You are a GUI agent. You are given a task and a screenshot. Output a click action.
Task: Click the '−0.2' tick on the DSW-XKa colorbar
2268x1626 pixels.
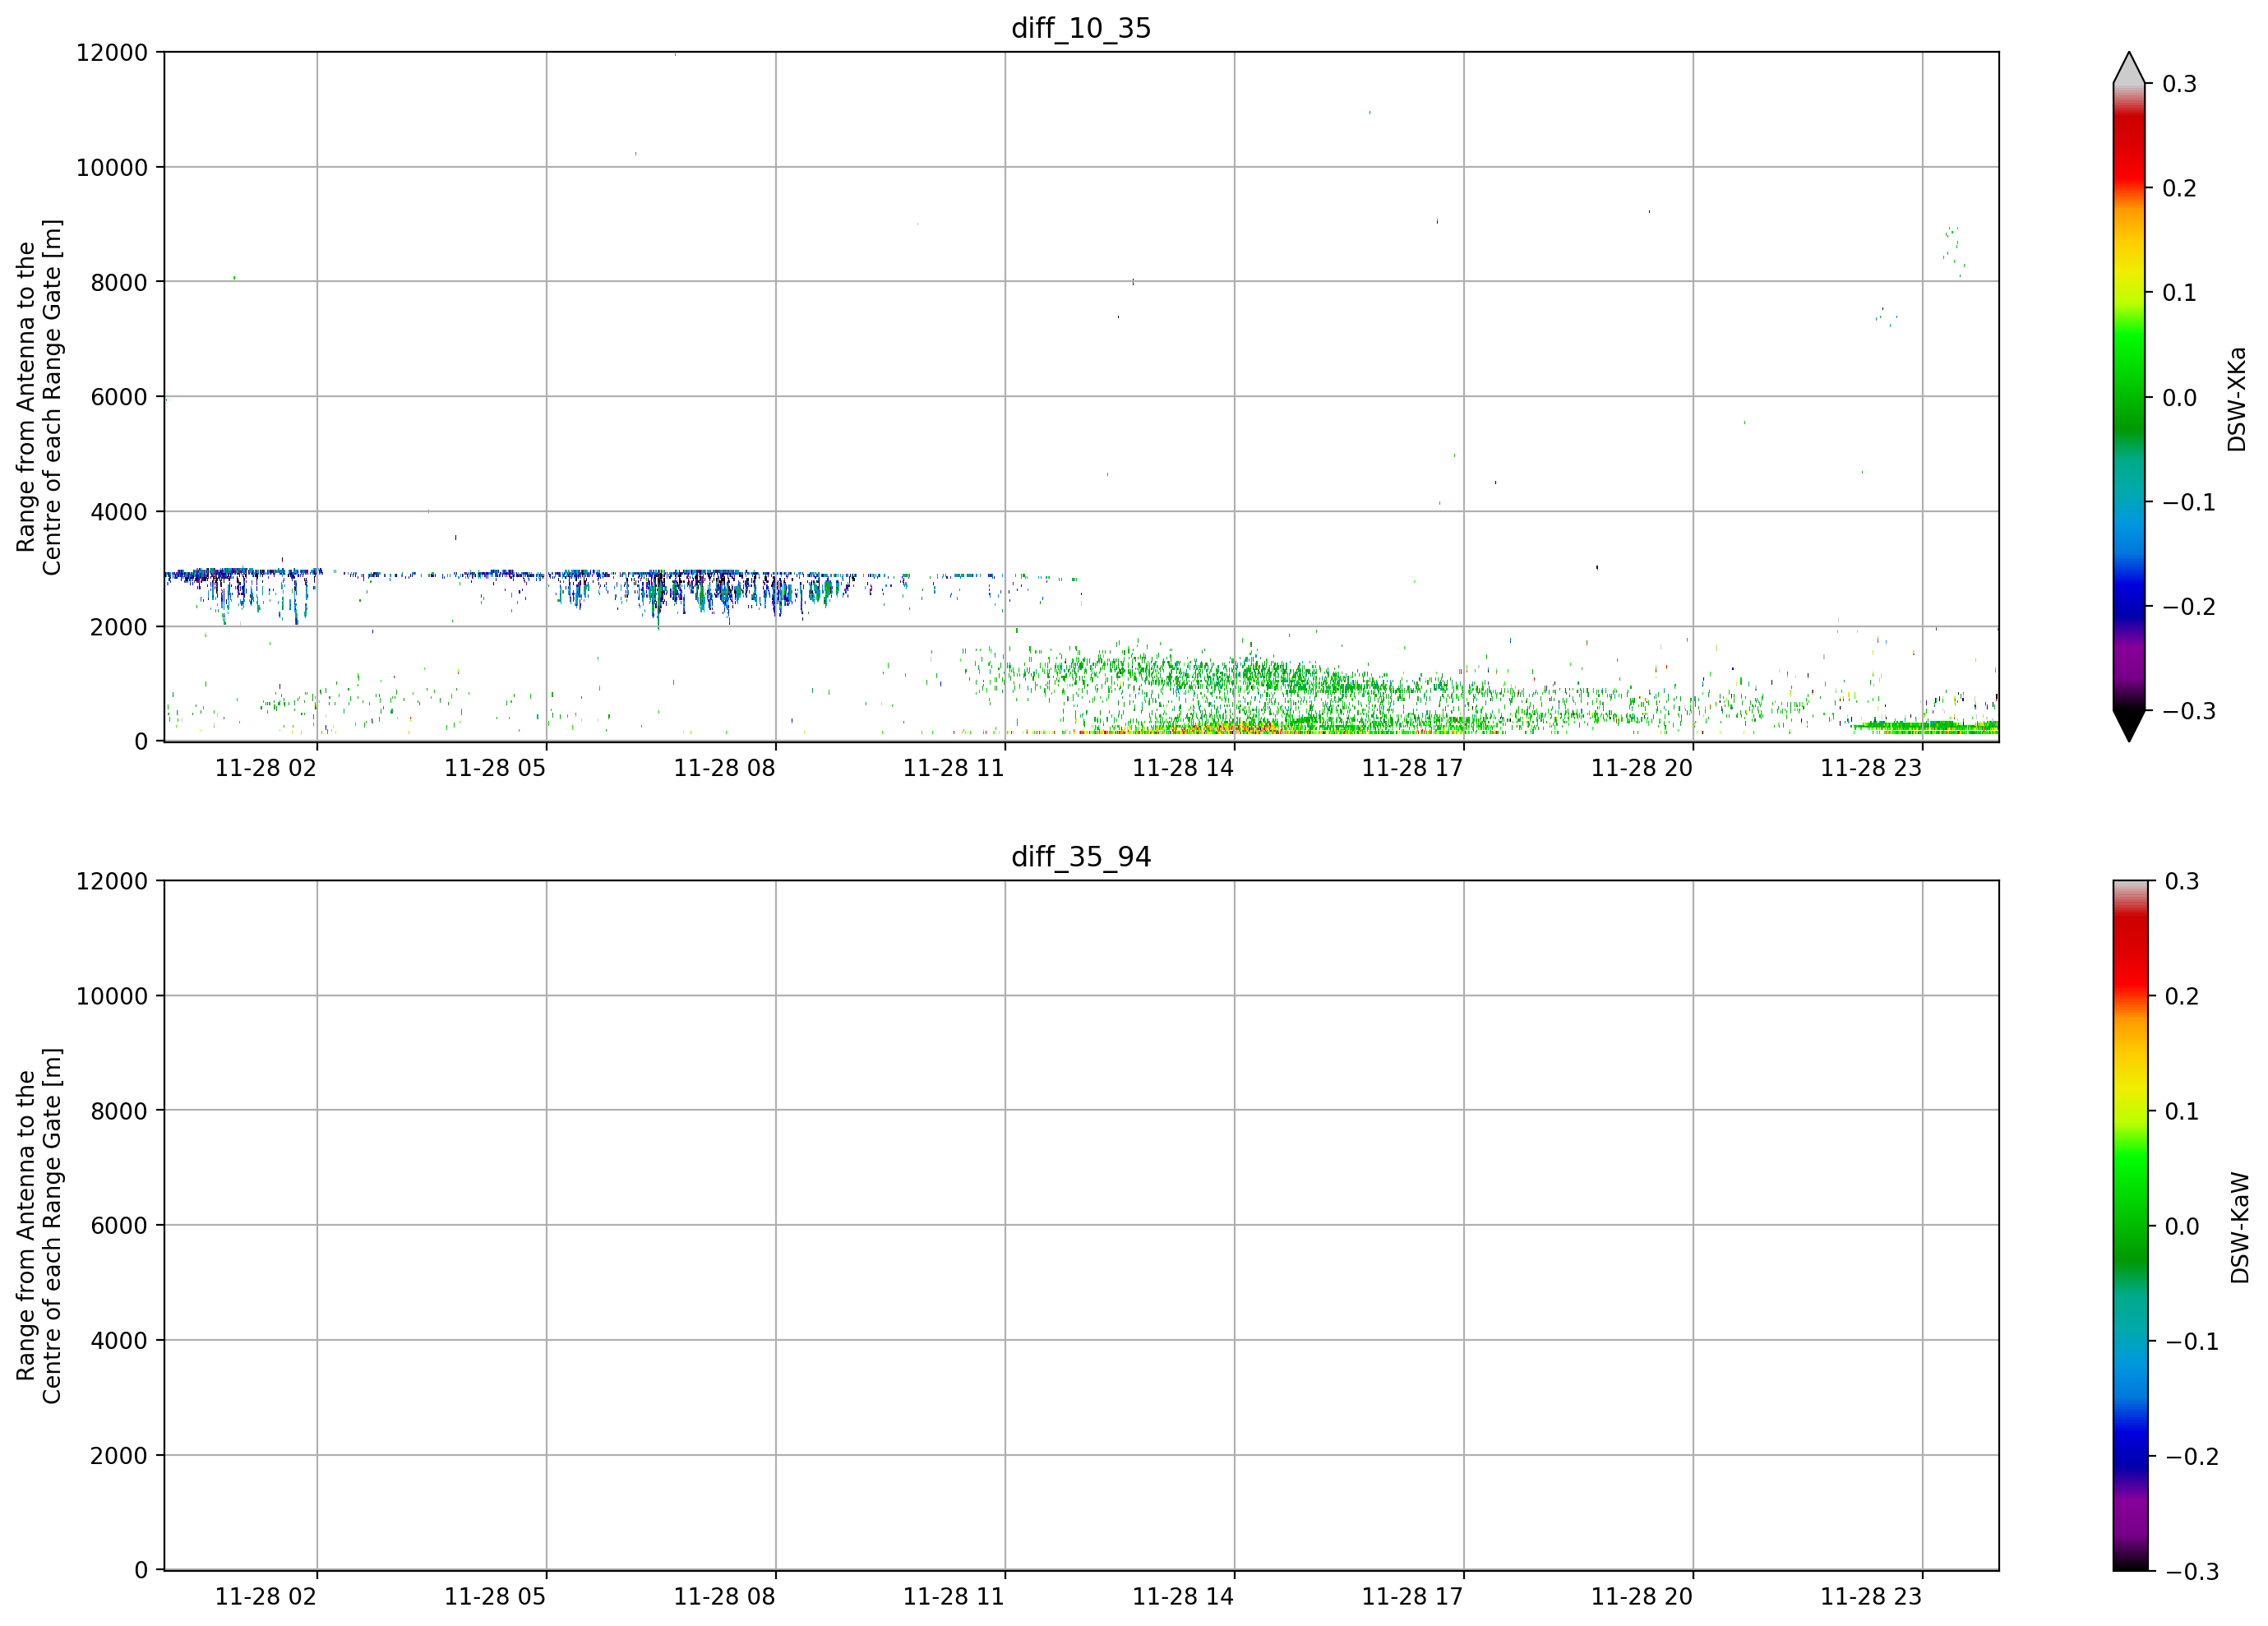pos(2189,607)
